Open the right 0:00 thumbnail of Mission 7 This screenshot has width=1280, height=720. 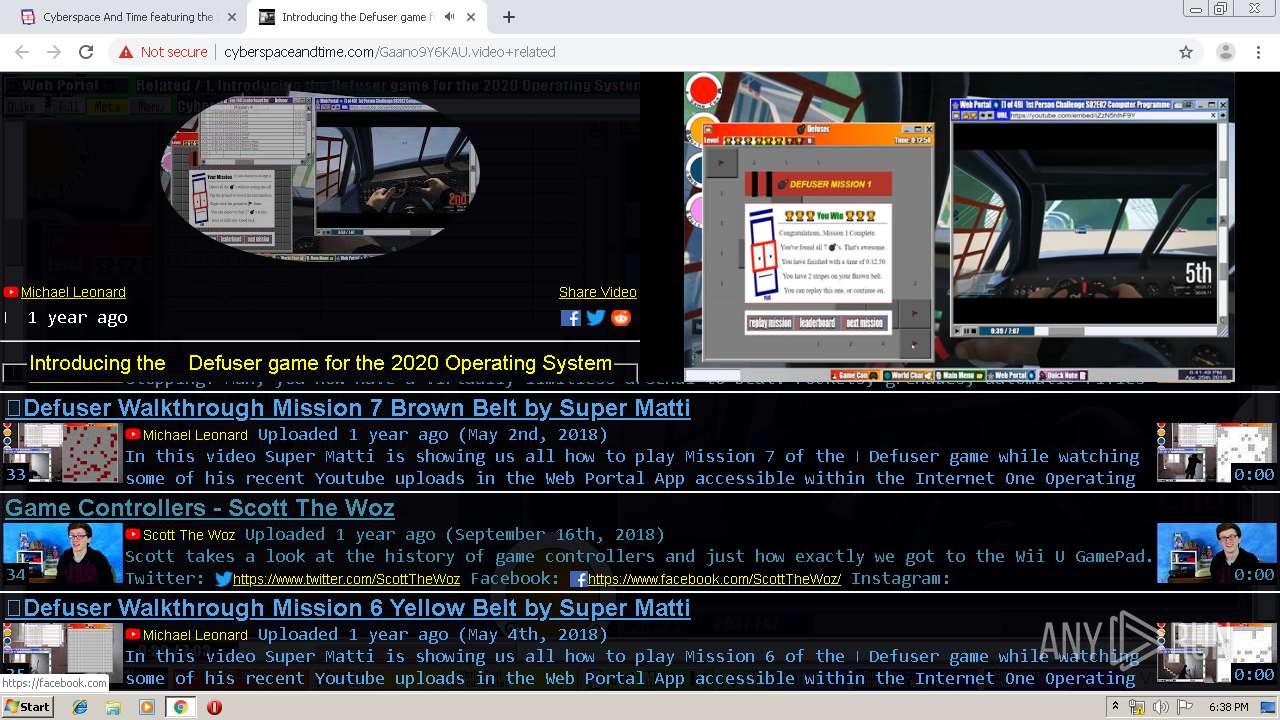coord(1216,453)
